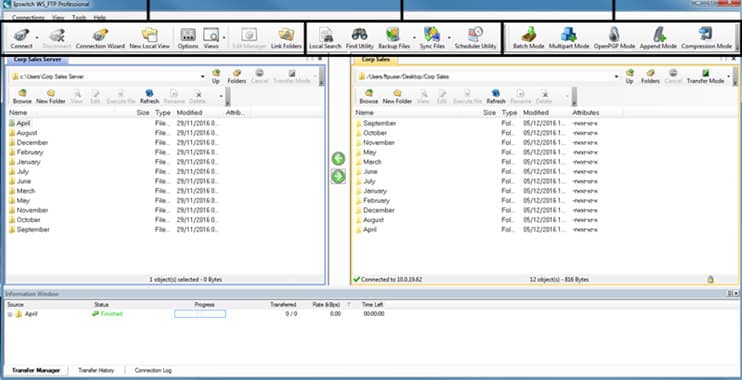The image size is (742, 380).
Task: Refresh the remote Corp Sales listing
Action: 496,97
